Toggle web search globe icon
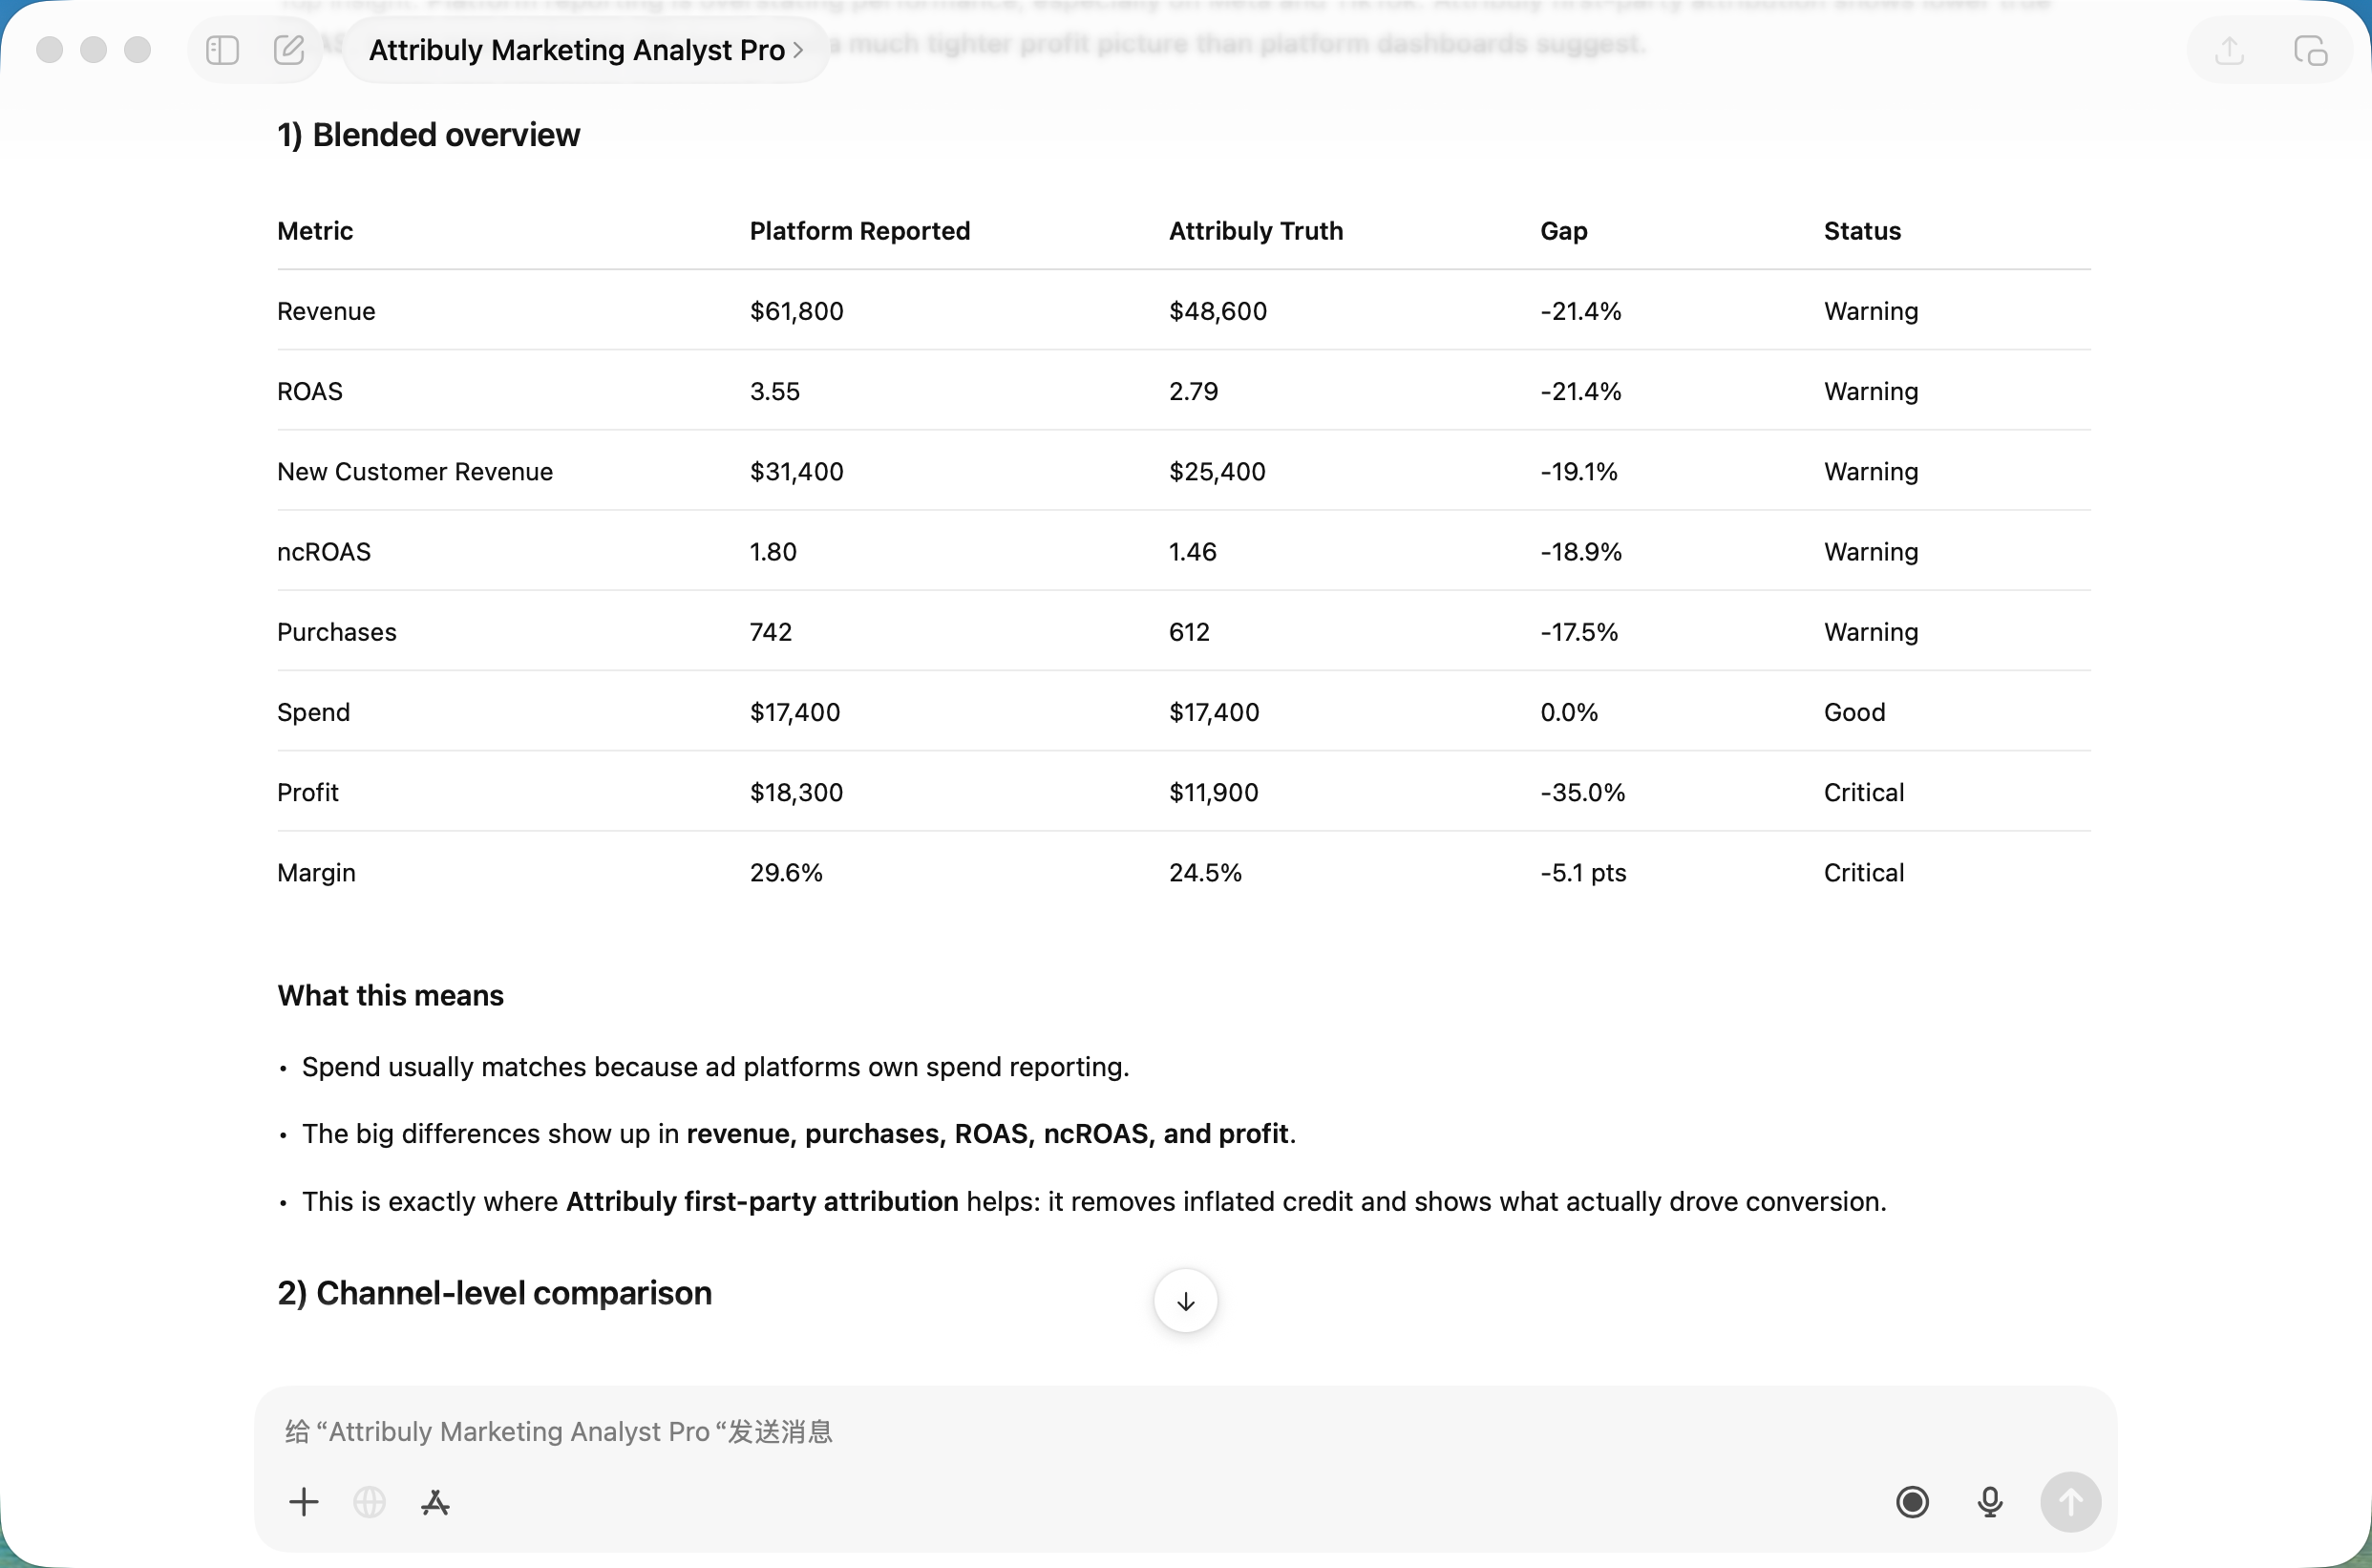This screenshot has width=2372, height=1568. click(370, 1502)
